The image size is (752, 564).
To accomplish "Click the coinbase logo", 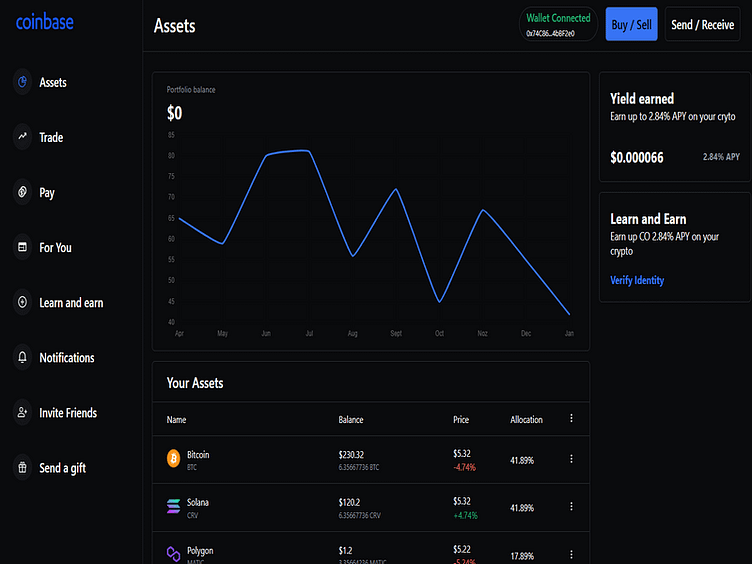I will point(44,22).
